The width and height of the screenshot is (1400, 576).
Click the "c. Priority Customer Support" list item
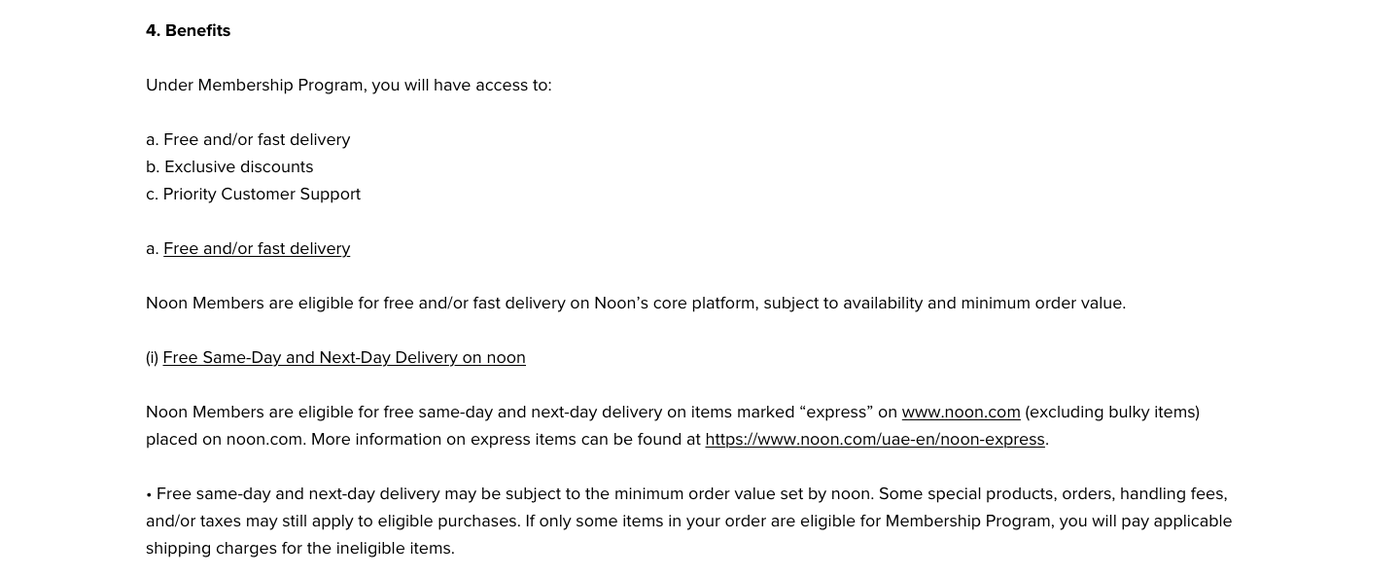point(253,194)
